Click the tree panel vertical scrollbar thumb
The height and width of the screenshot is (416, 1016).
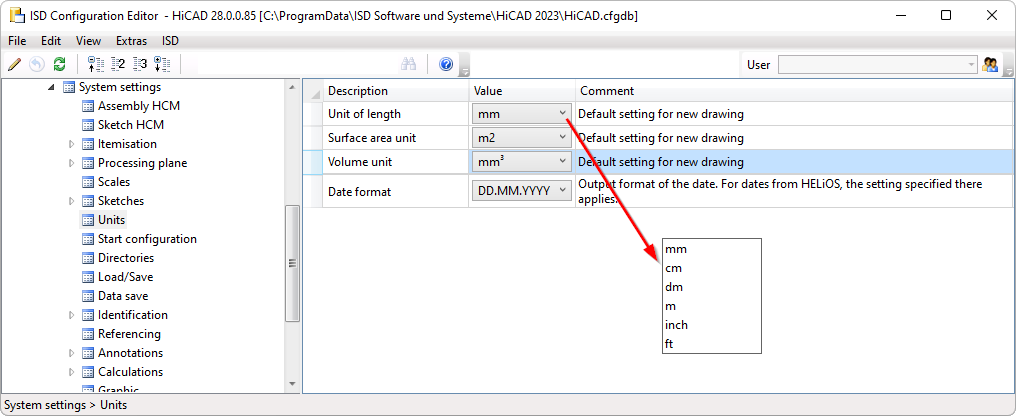click(x=292, y=262)
